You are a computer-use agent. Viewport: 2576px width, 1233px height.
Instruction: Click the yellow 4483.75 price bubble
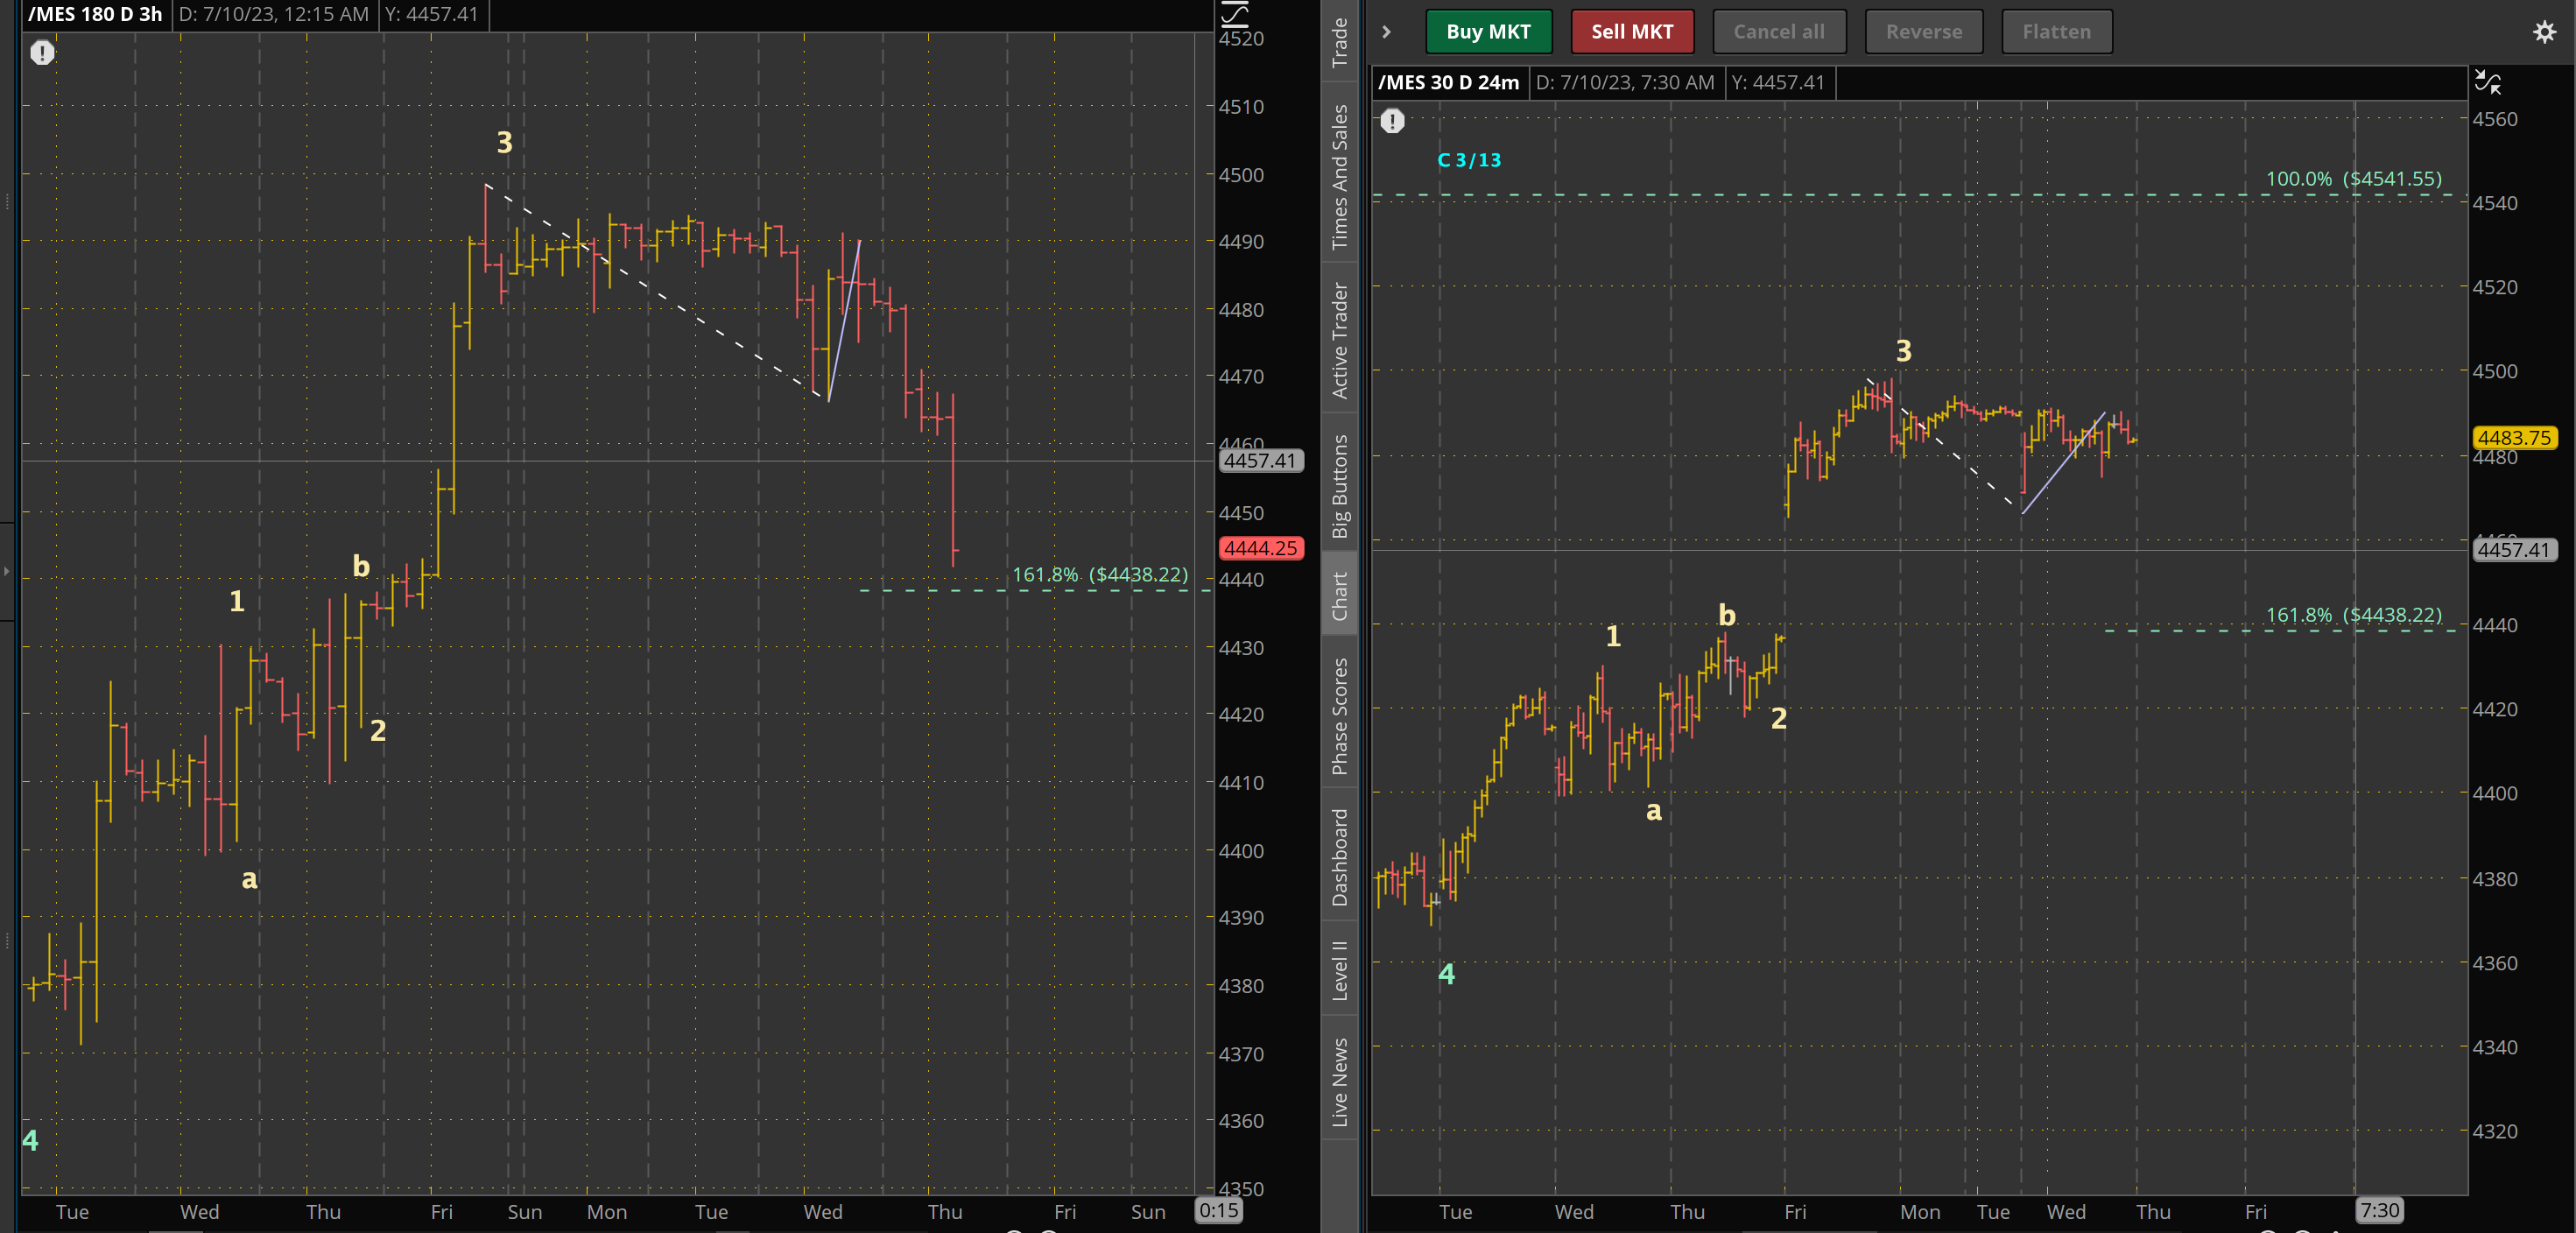[x=2514, y=438]
